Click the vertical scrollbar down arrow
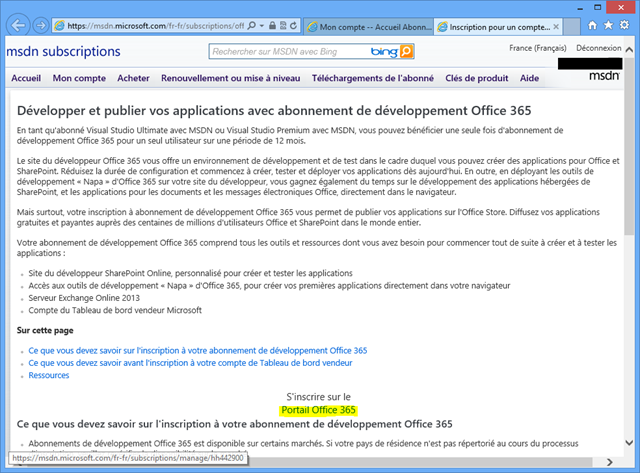 (629, 442)
